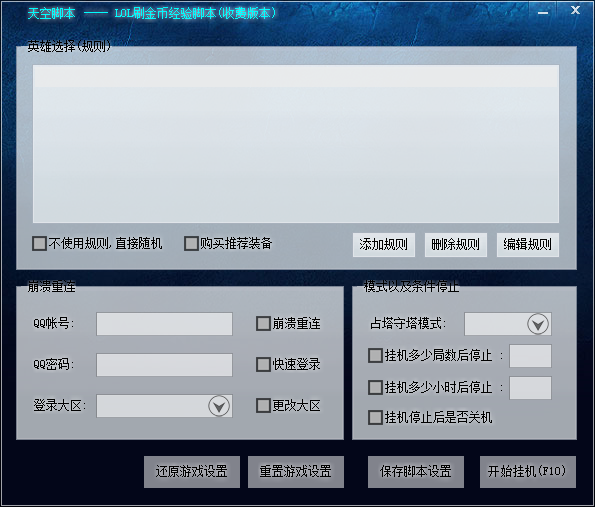Open 编辑规则 rule editor

click(528, 245)
